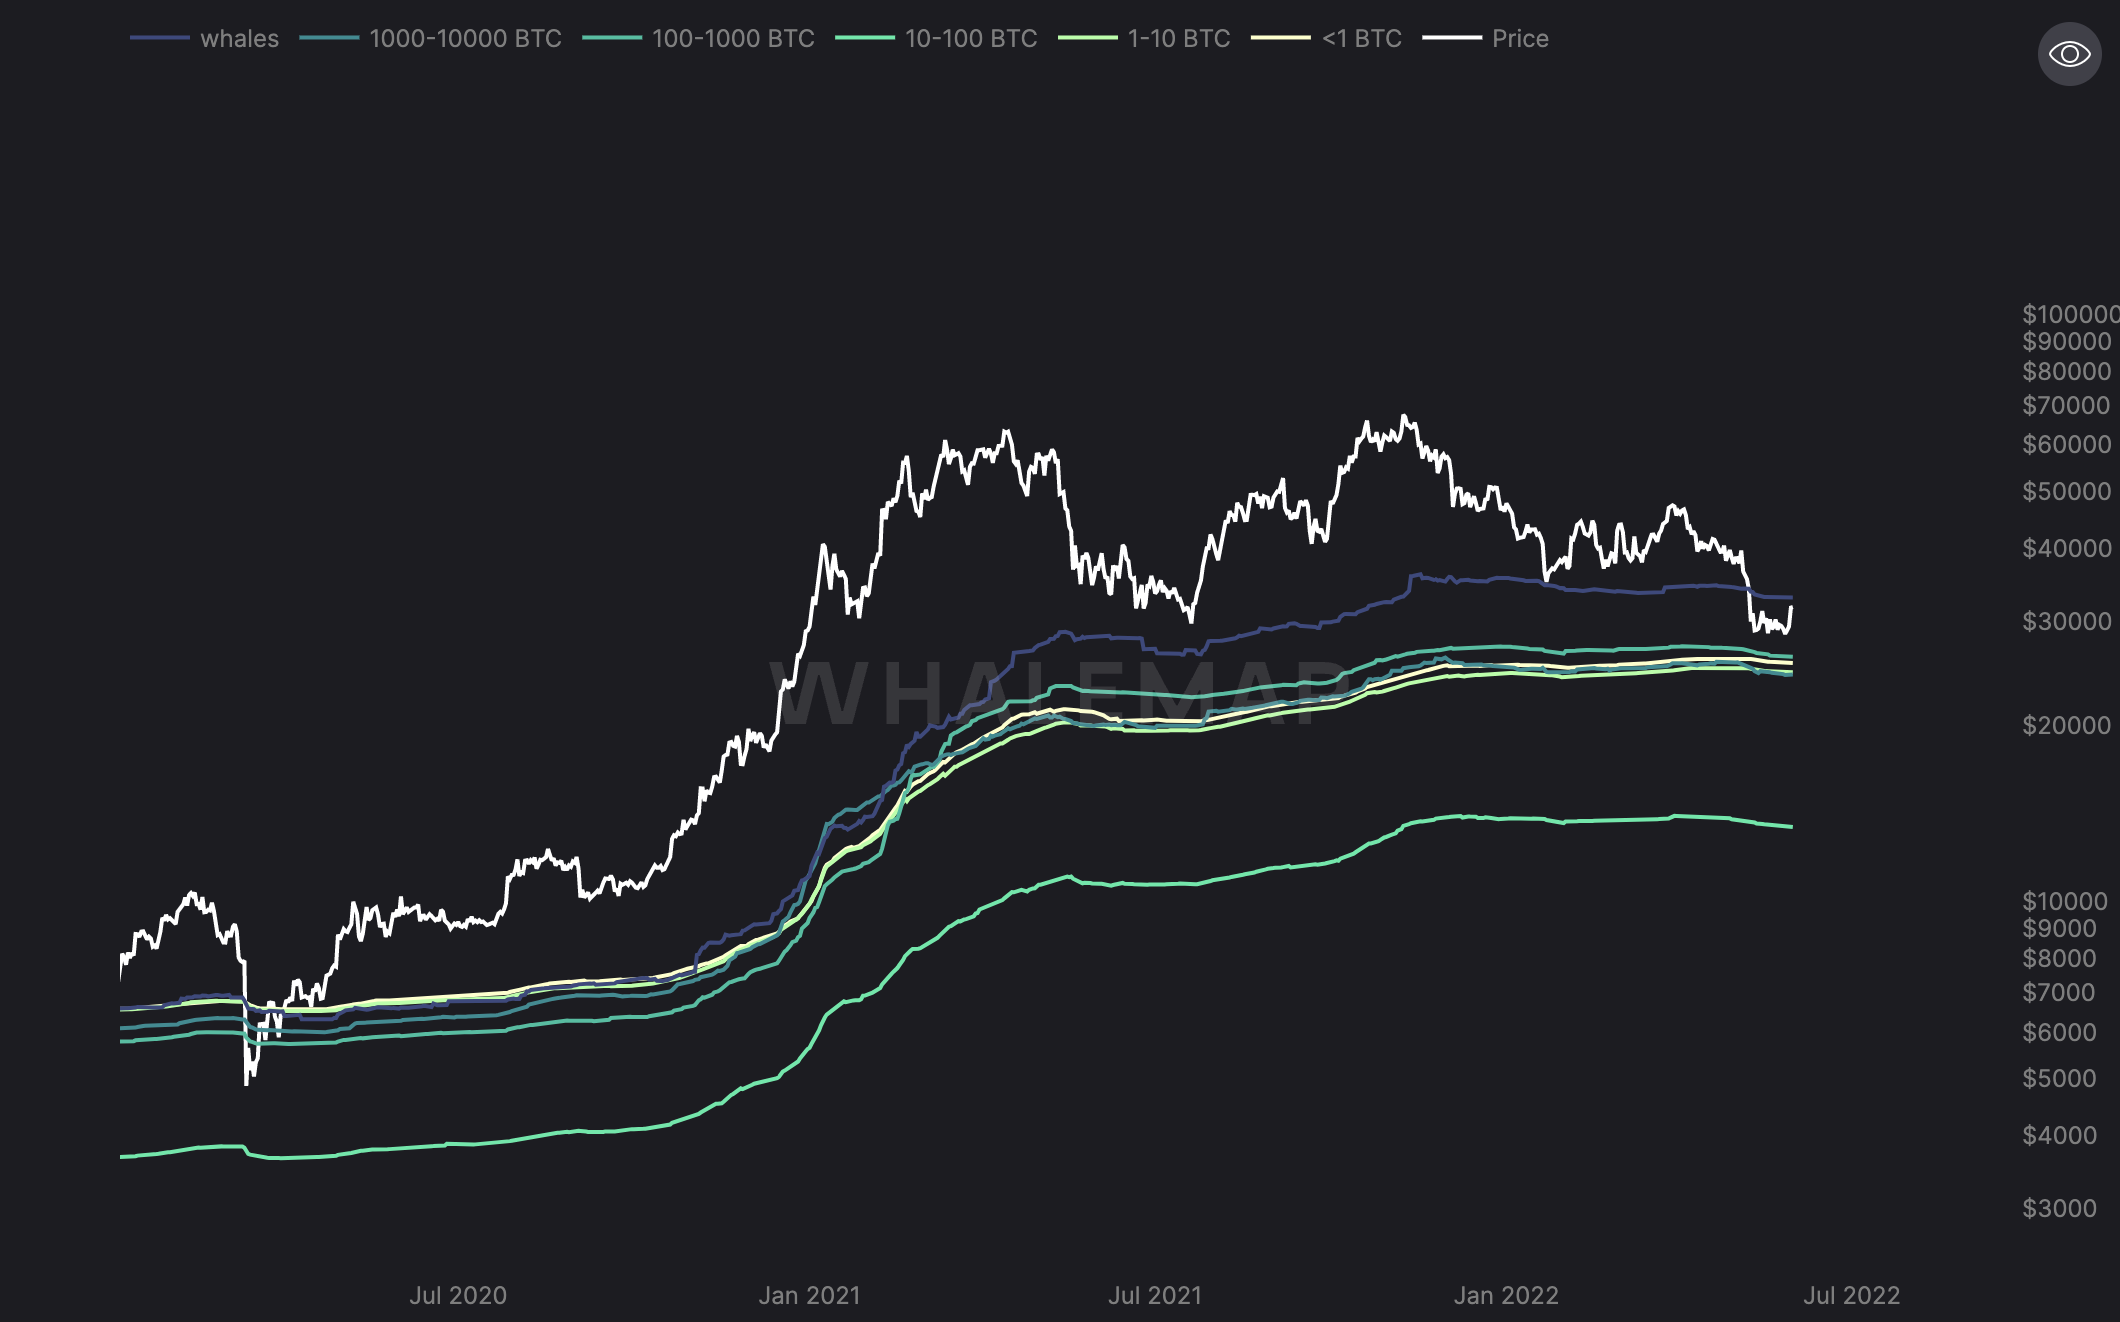Click the Jan 2021 x-axis label
Image resolution: width=2120 pixels, height=1322 pixels.
(809, 1296)
